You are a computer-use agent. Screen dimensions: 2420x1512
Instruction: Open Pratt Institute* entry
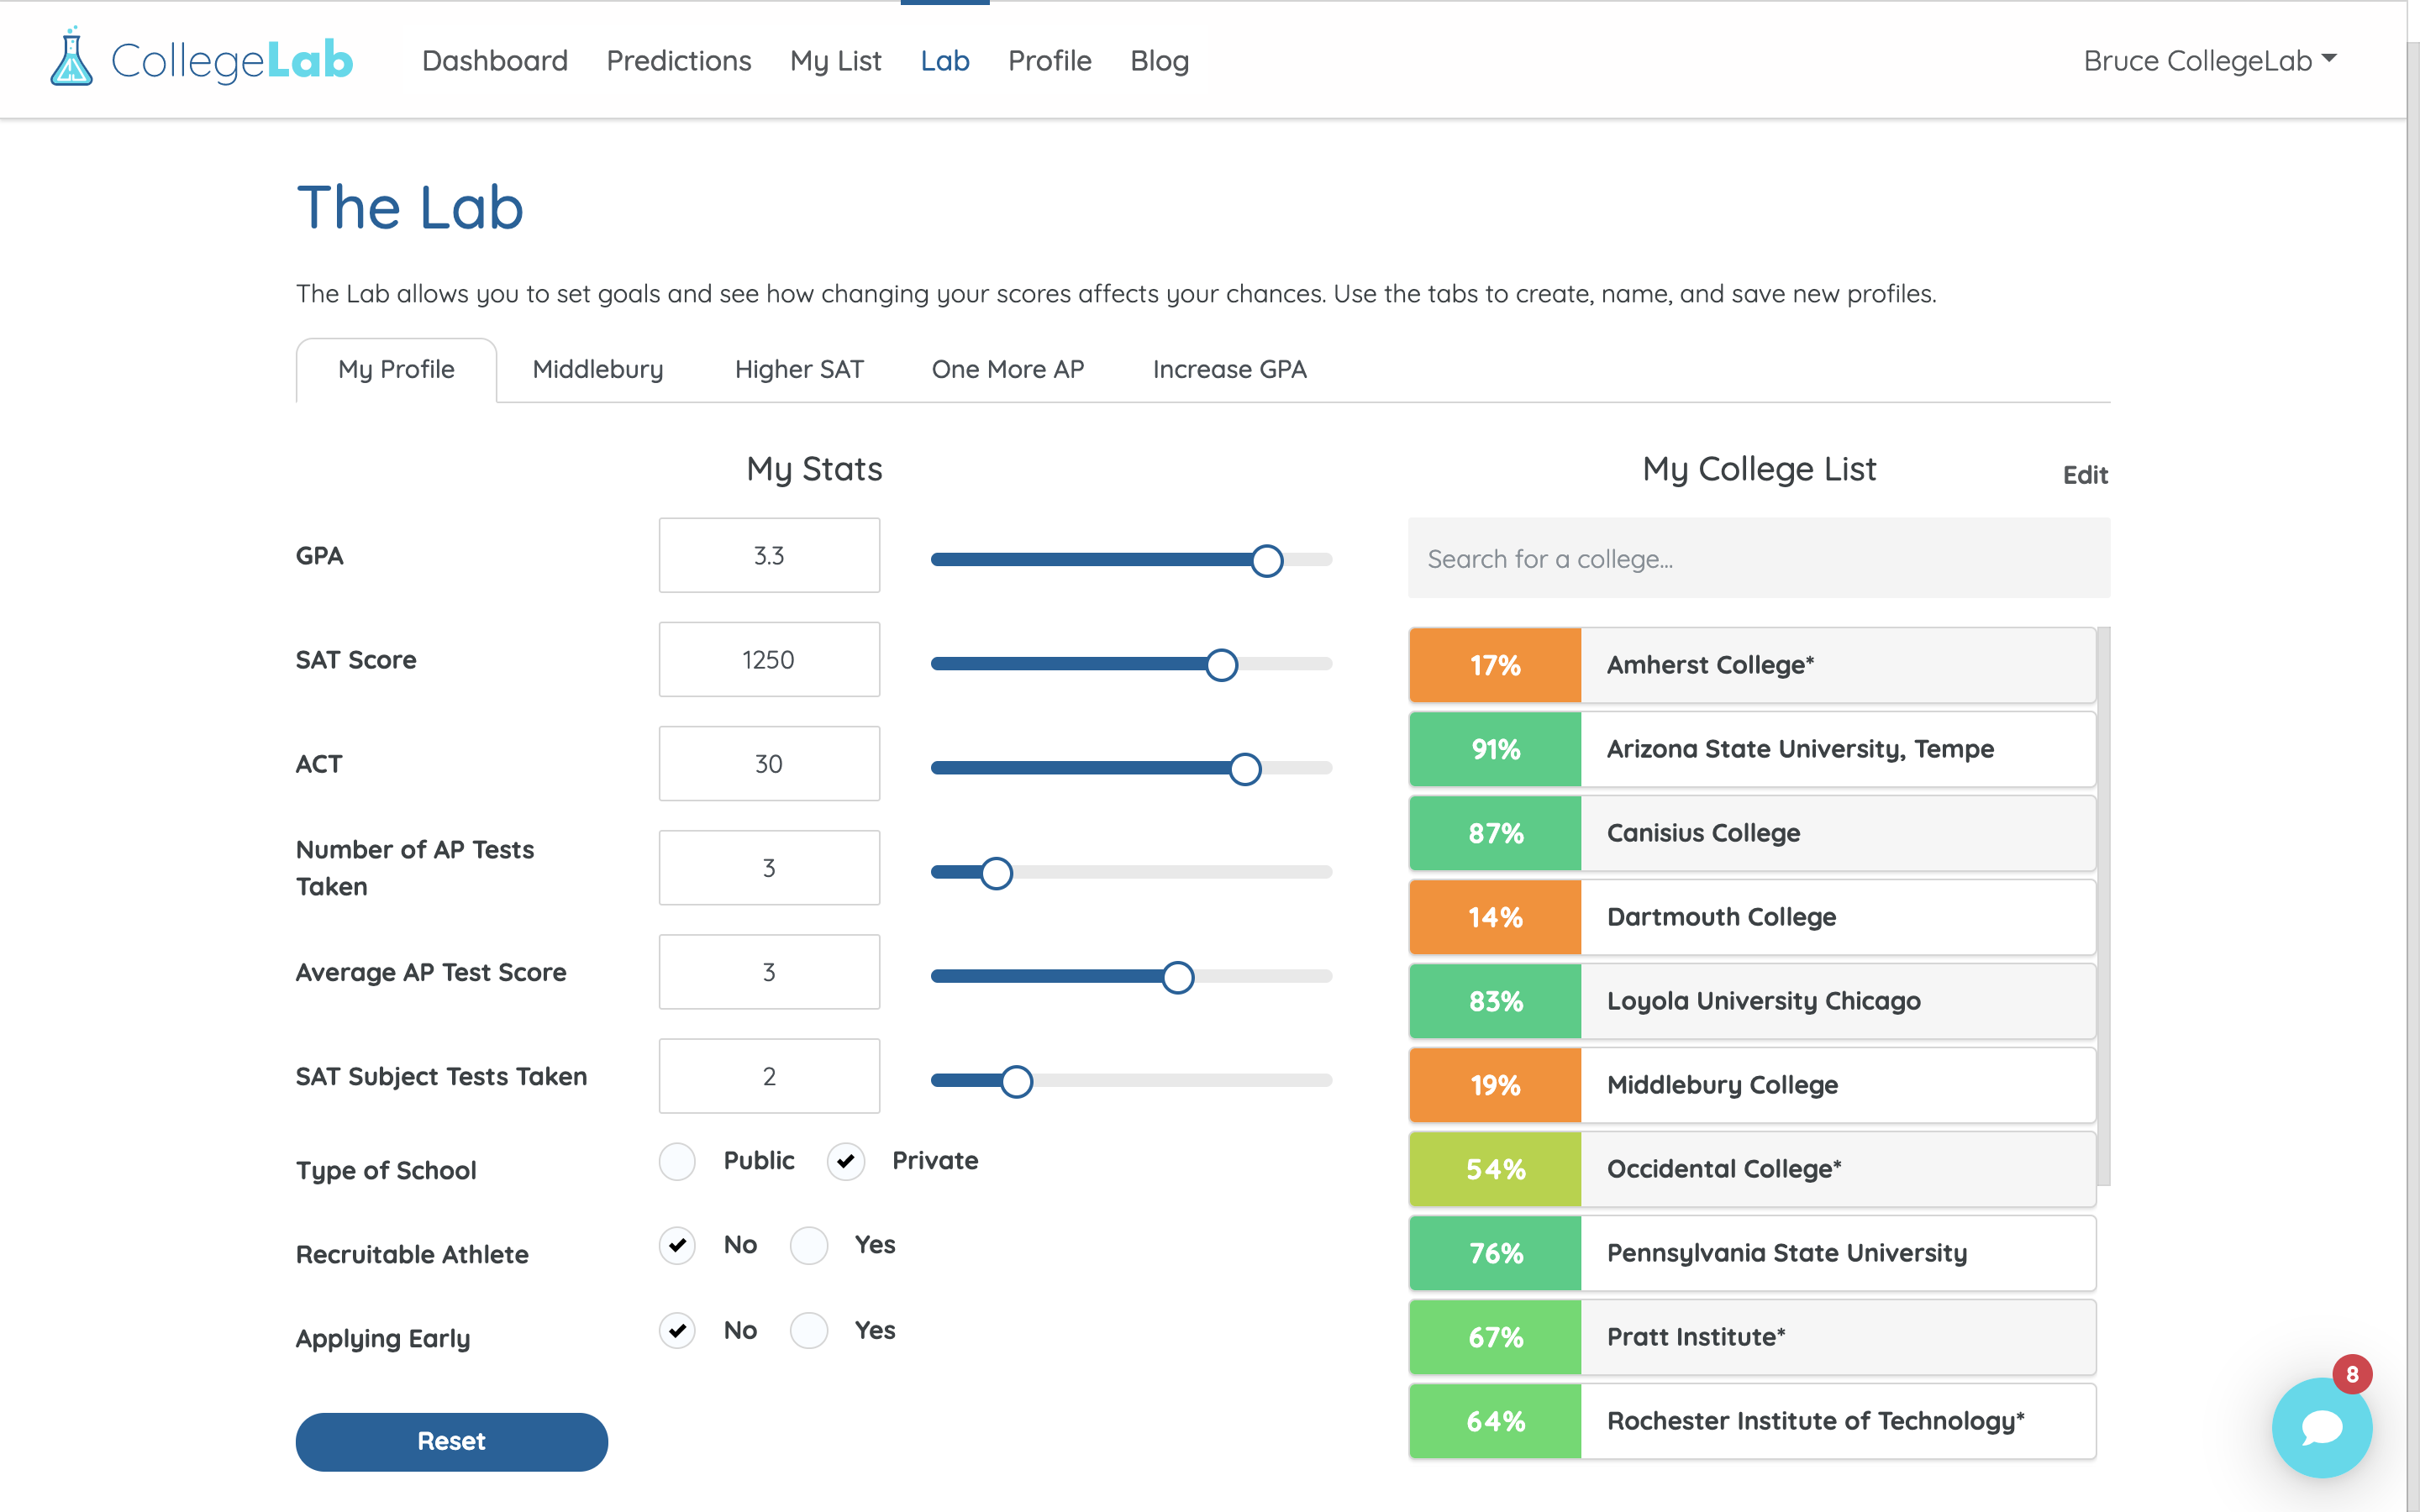point(1752,1337)
